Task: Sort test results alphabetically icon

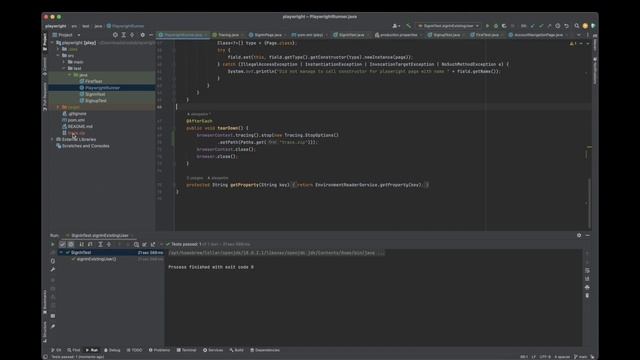Action: pyautogui.click(x=82, y=244)
